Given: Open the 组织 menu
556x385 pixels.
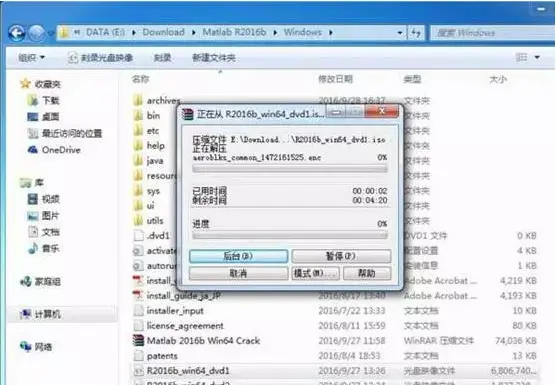Looking at the screenshot, I should [32, 57].
